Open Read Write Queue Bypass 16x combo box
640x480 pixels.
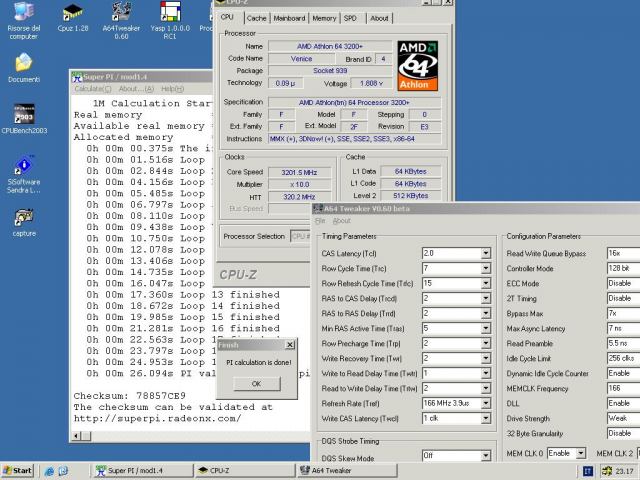623,253
